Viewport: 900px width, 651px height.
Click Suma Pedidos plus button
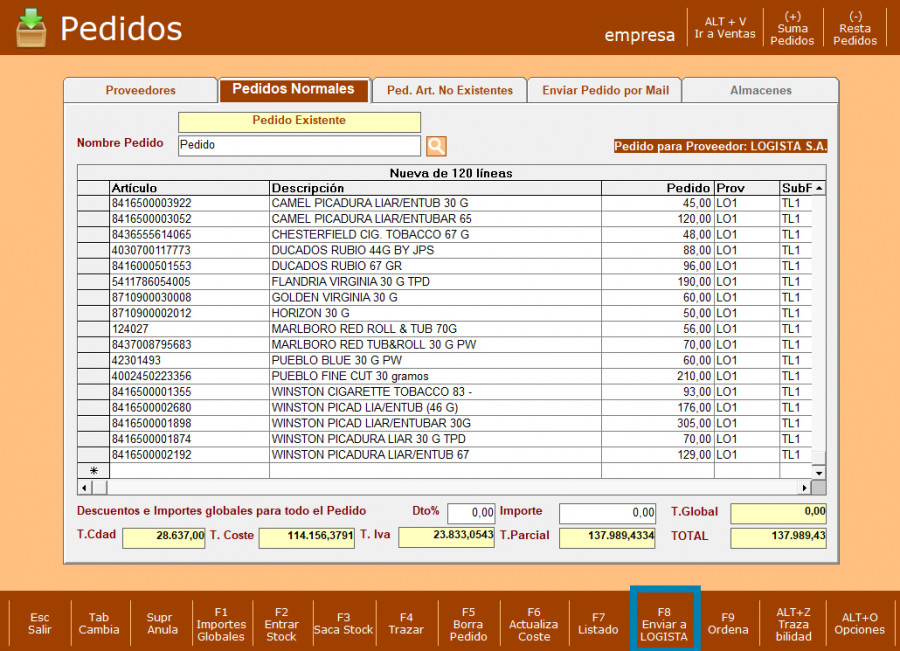coord(792,28)
